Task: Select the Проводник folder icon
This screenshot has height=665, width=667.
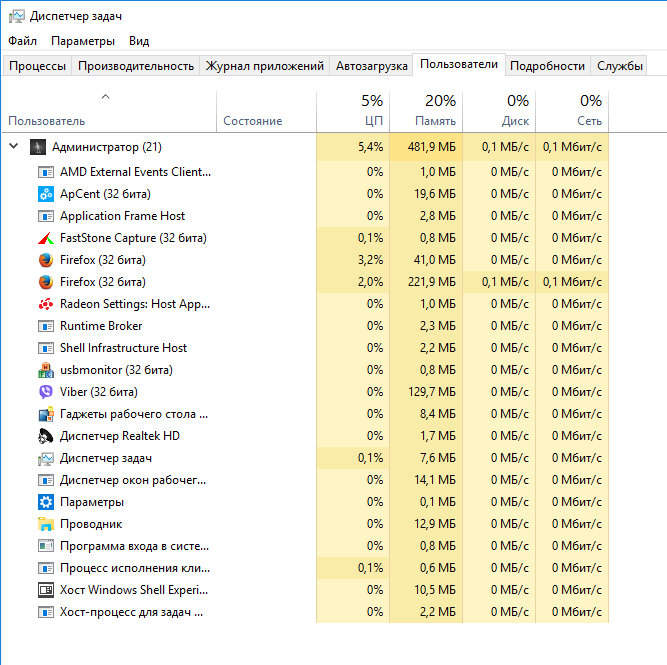Action: point(46,524)
